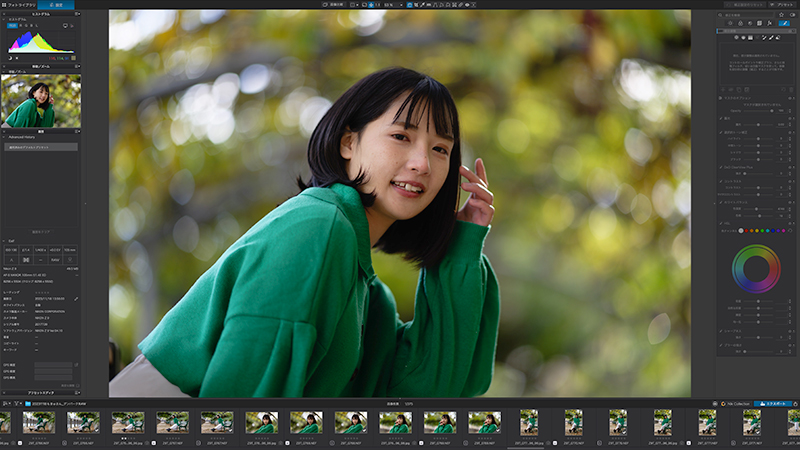Open the Presets button at top right
800x450 pixels.
point(783,5)
